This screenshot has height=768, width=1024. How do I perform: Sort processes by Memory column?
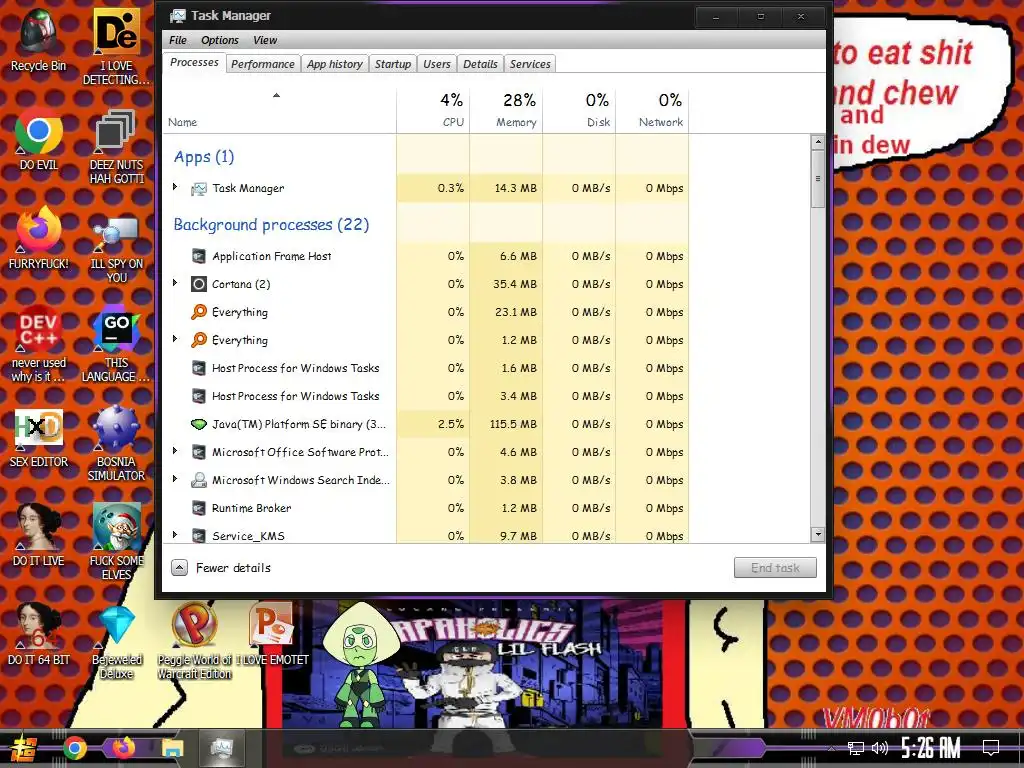(506, 111)
